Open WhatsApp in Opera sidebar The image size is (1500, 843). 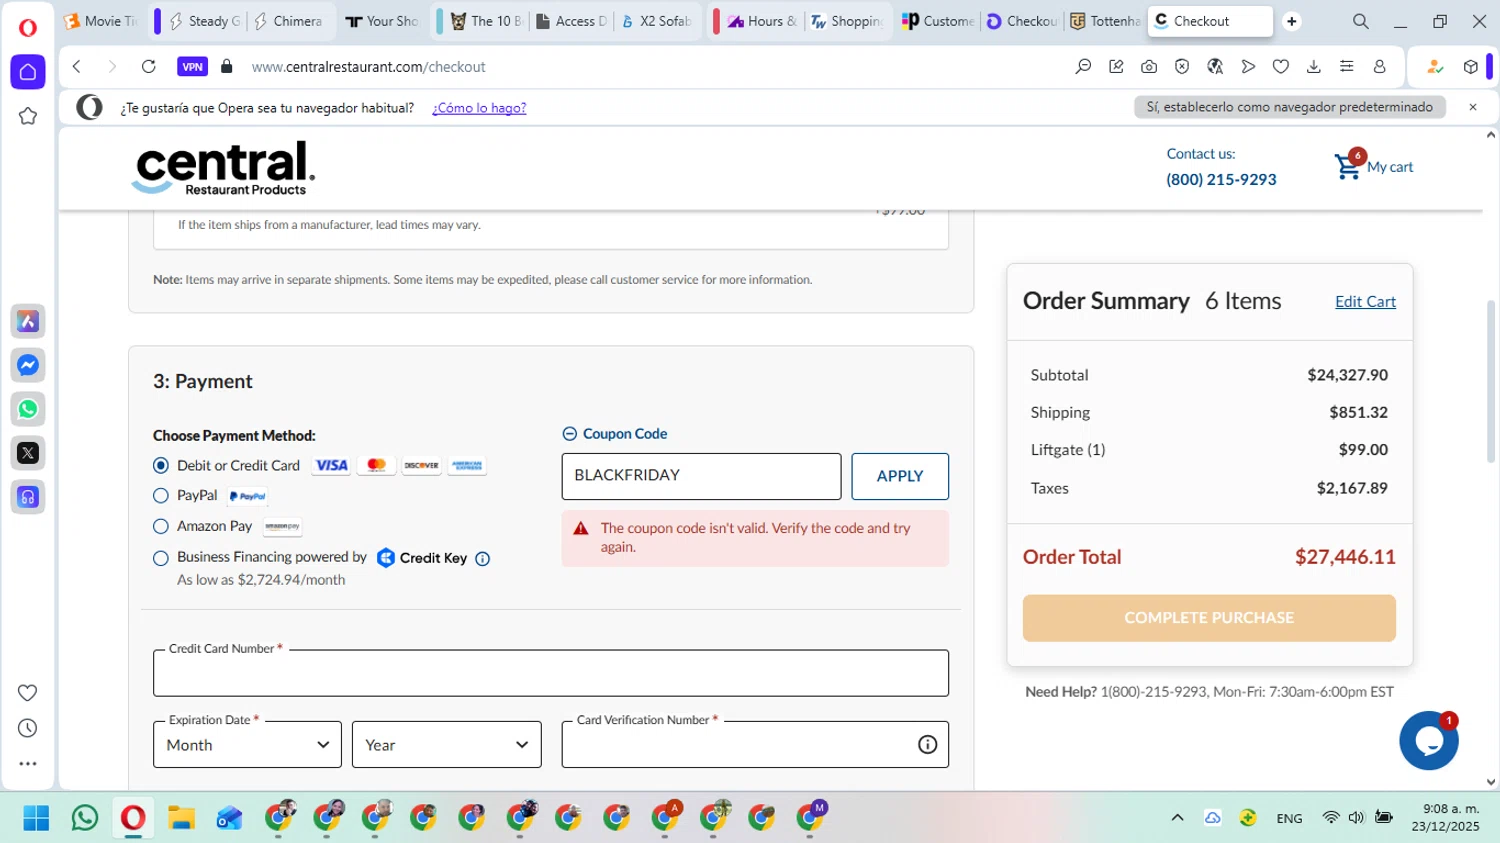(28, 409)
